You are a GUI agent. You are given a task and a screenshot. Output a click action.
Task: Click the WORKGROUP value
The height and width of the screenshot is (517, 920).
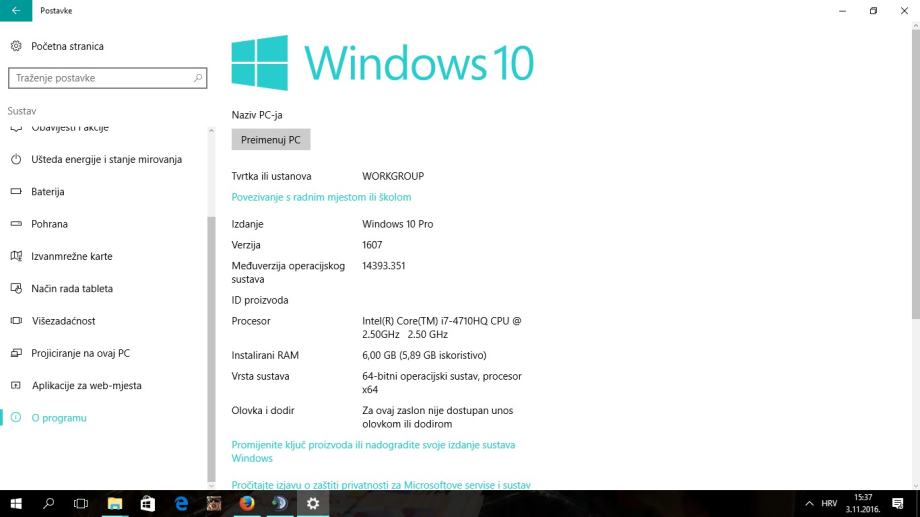pyautogui.click(x=393, y=175)
